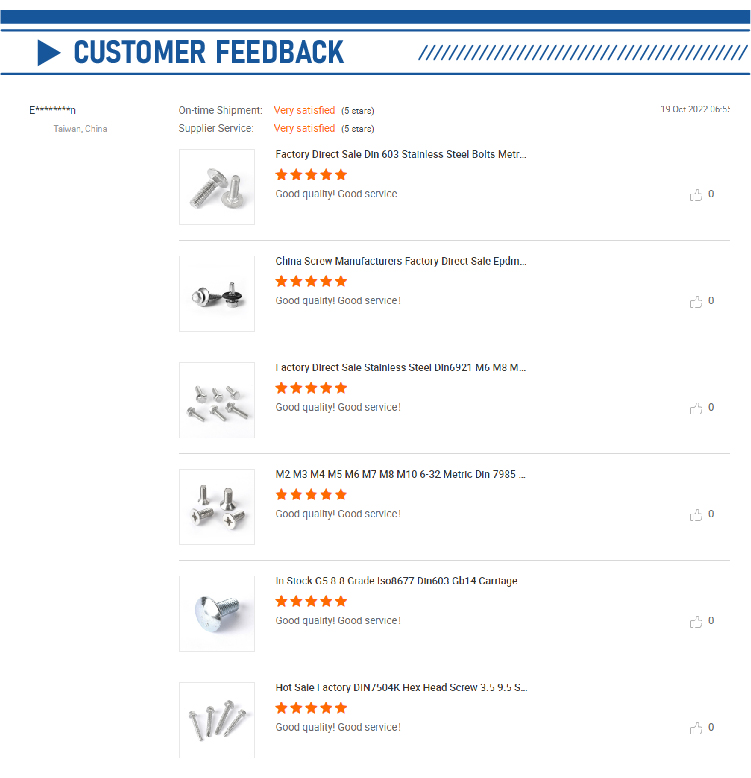Image resolution: width=751 pixels, height=778 pixels.
Task: Open 'In Stock G5 8.8 Grade Iso8677' link
Action: point(396,581)
